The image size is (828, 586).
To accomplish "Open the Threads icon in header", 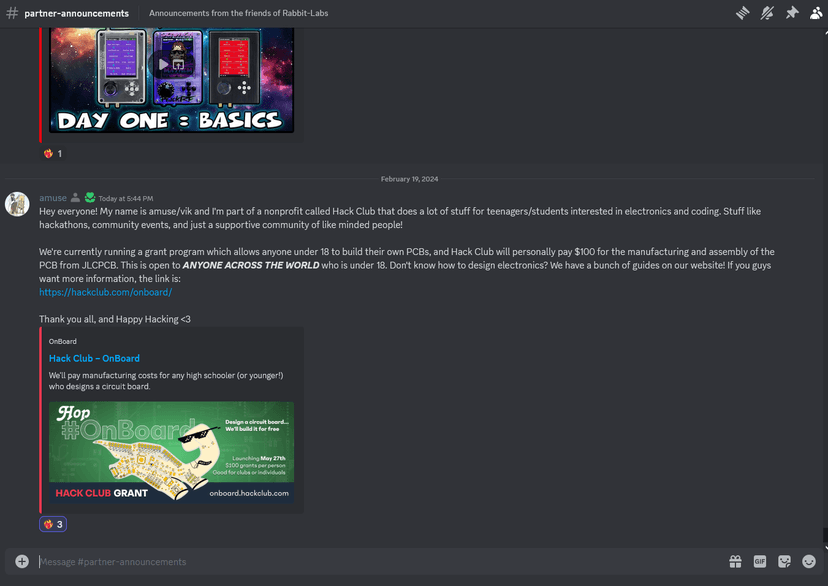I will tap(742, 13).
